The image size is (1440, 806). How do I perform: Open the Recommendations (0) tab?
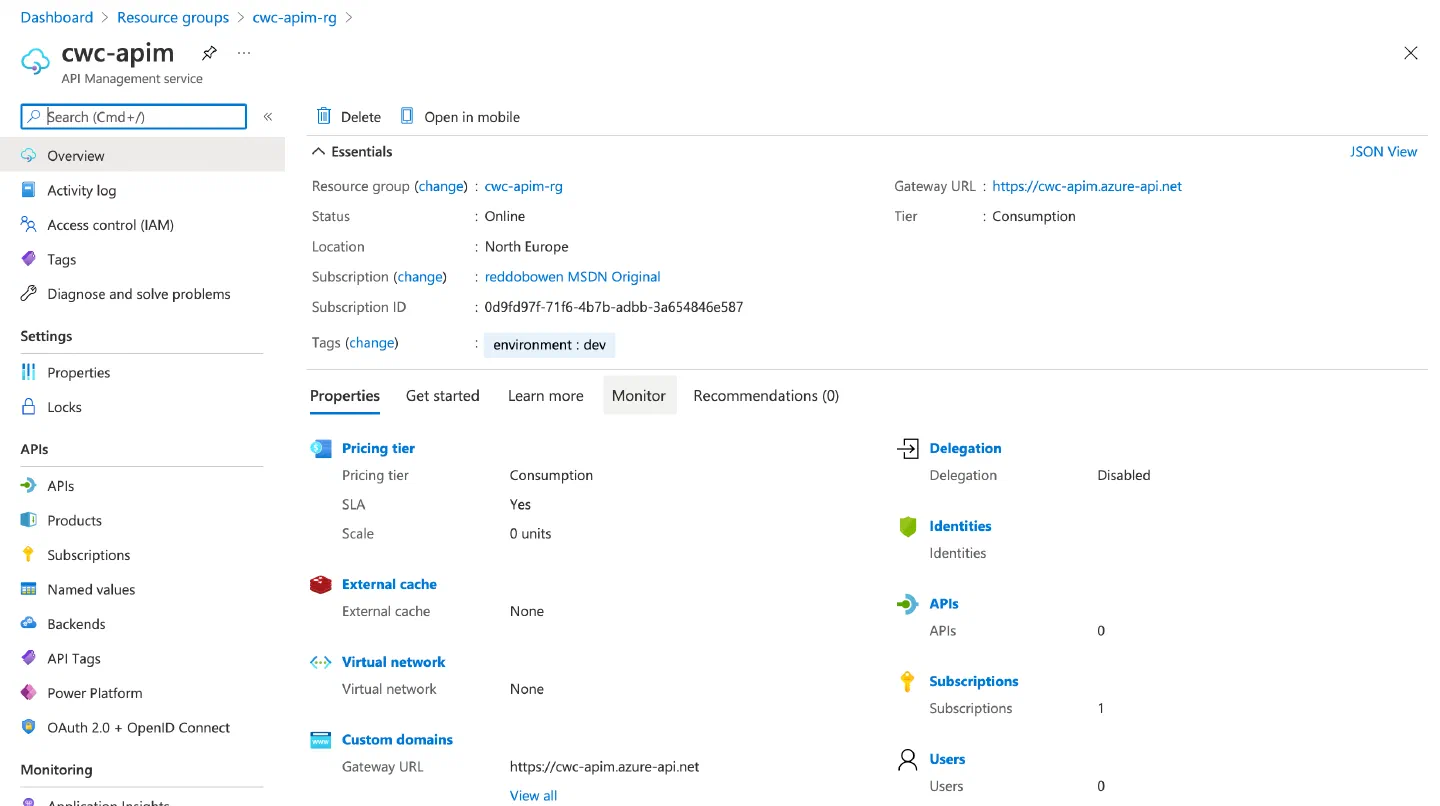coord(766,396)
